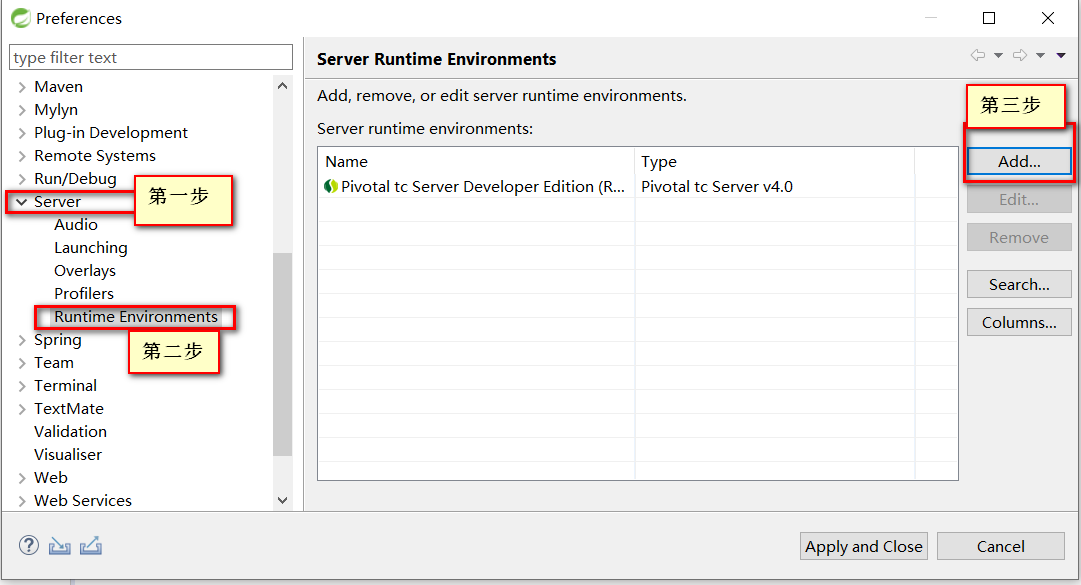Click the Export preferences icon

[x=91, y=546]
